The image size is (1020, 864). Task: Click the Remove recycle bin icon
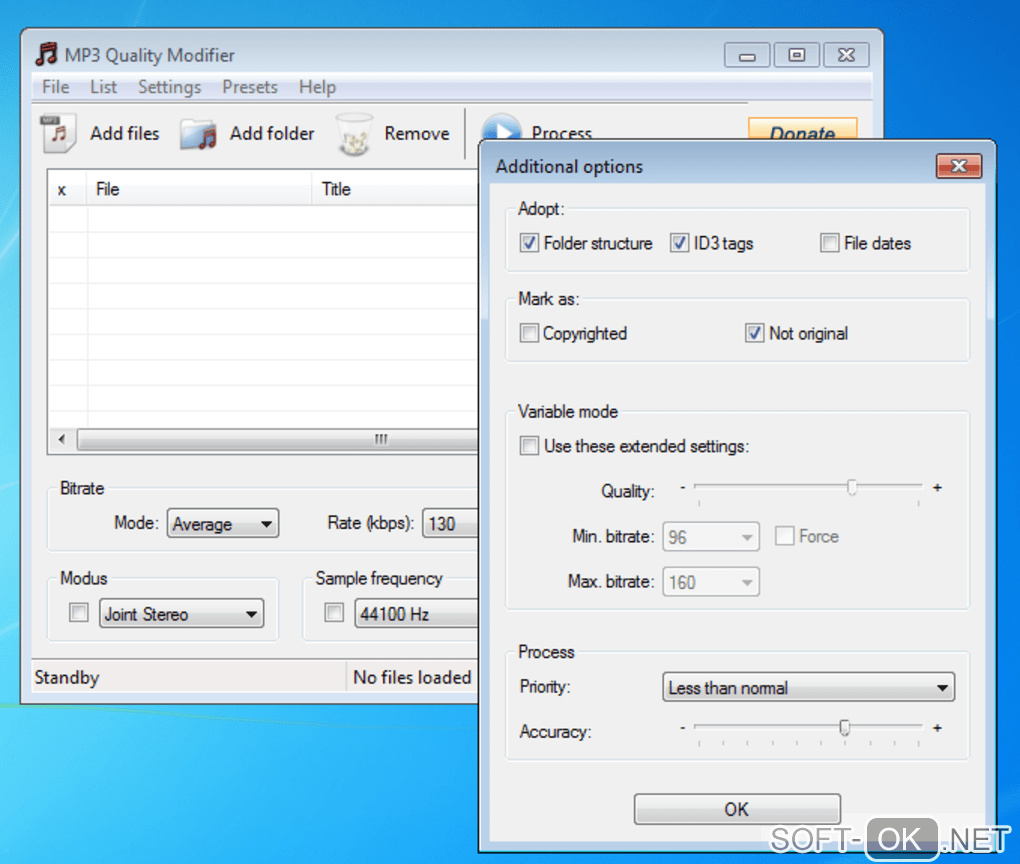[355, 134]
